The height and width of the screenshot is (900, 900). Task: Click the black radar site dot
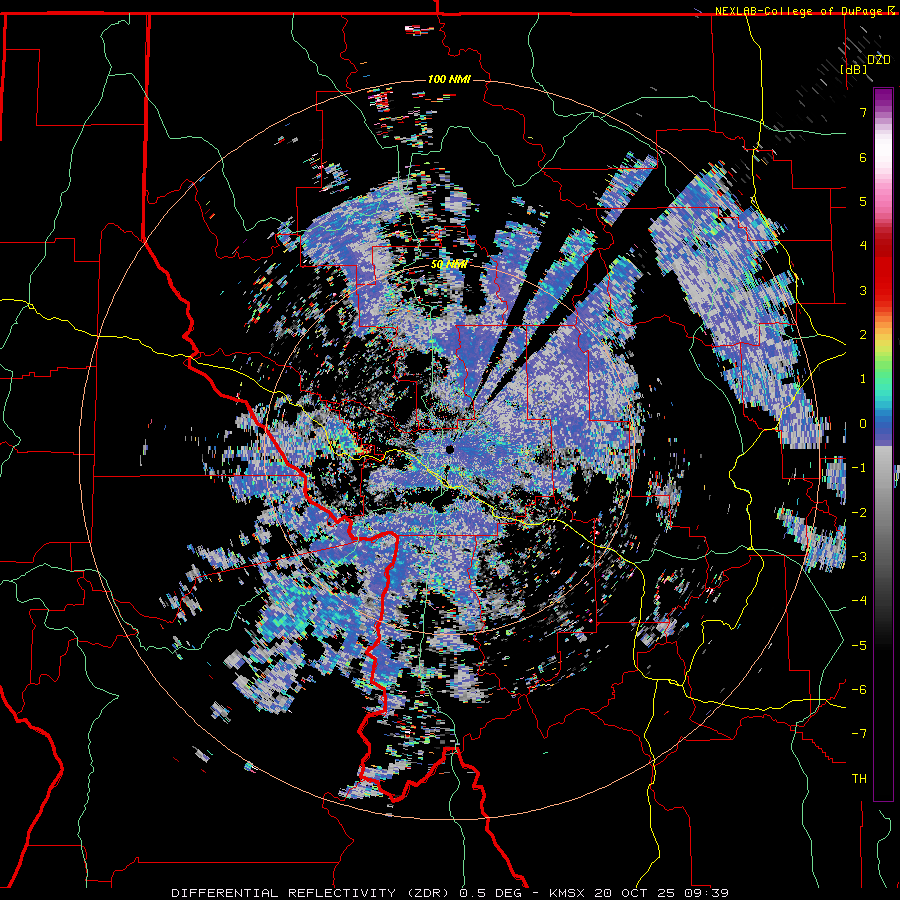(x=450, y=449)
